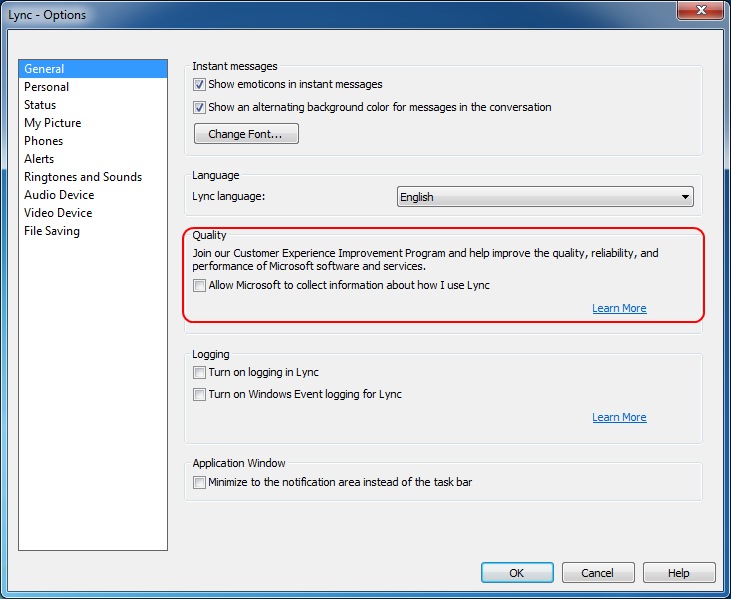The height and width of the screenshot is (599, 731).
Task: Disable Show emoticons in instant messages
Action: click(199, 84)
